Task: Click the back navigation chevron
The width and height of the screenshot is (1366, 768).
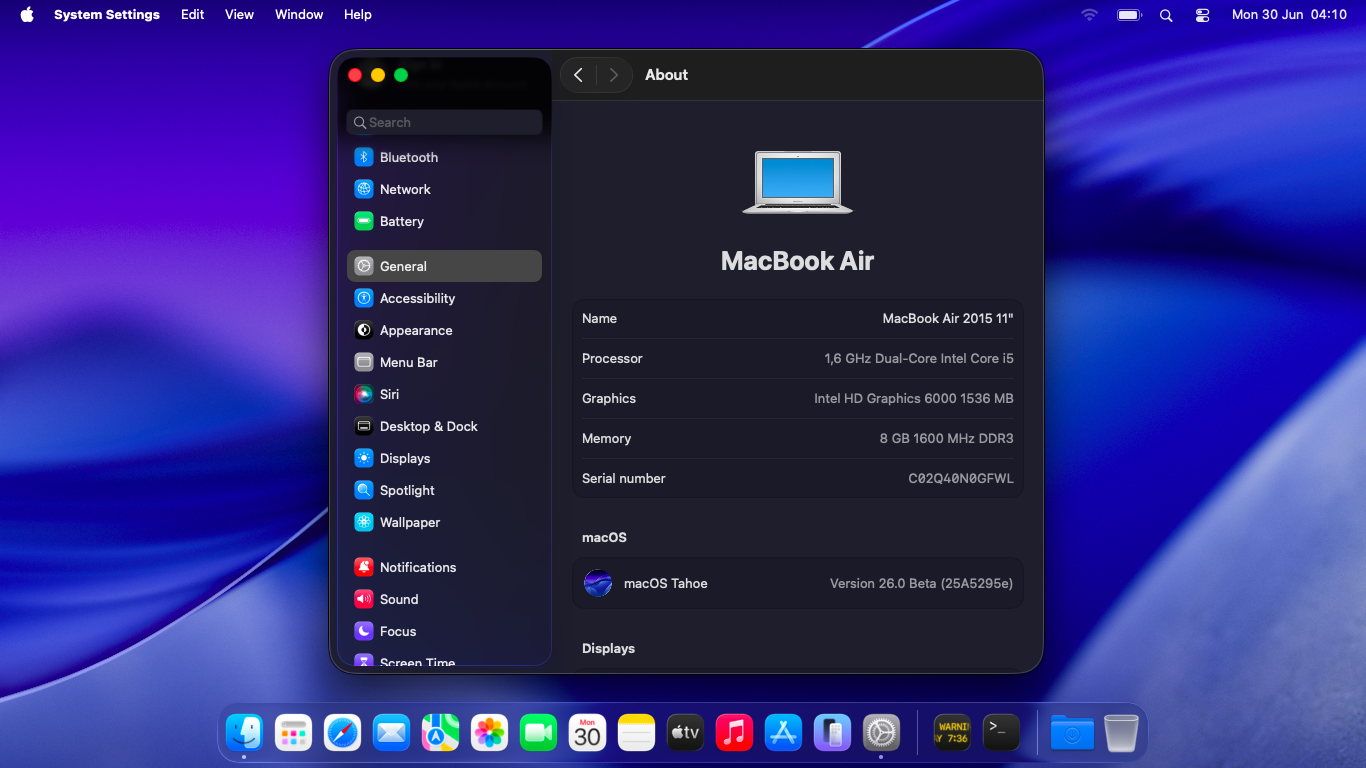Action: point(578,75)
